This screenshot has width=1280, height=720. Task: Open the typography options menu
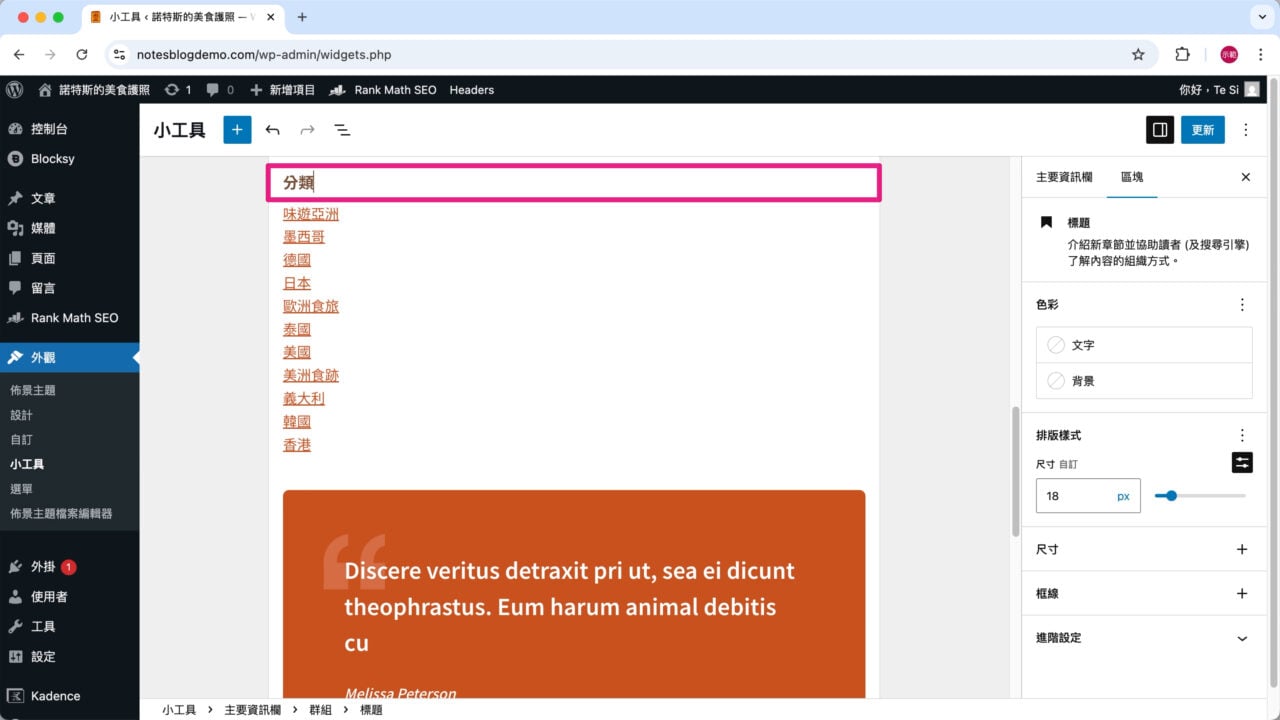(1241, 434)
